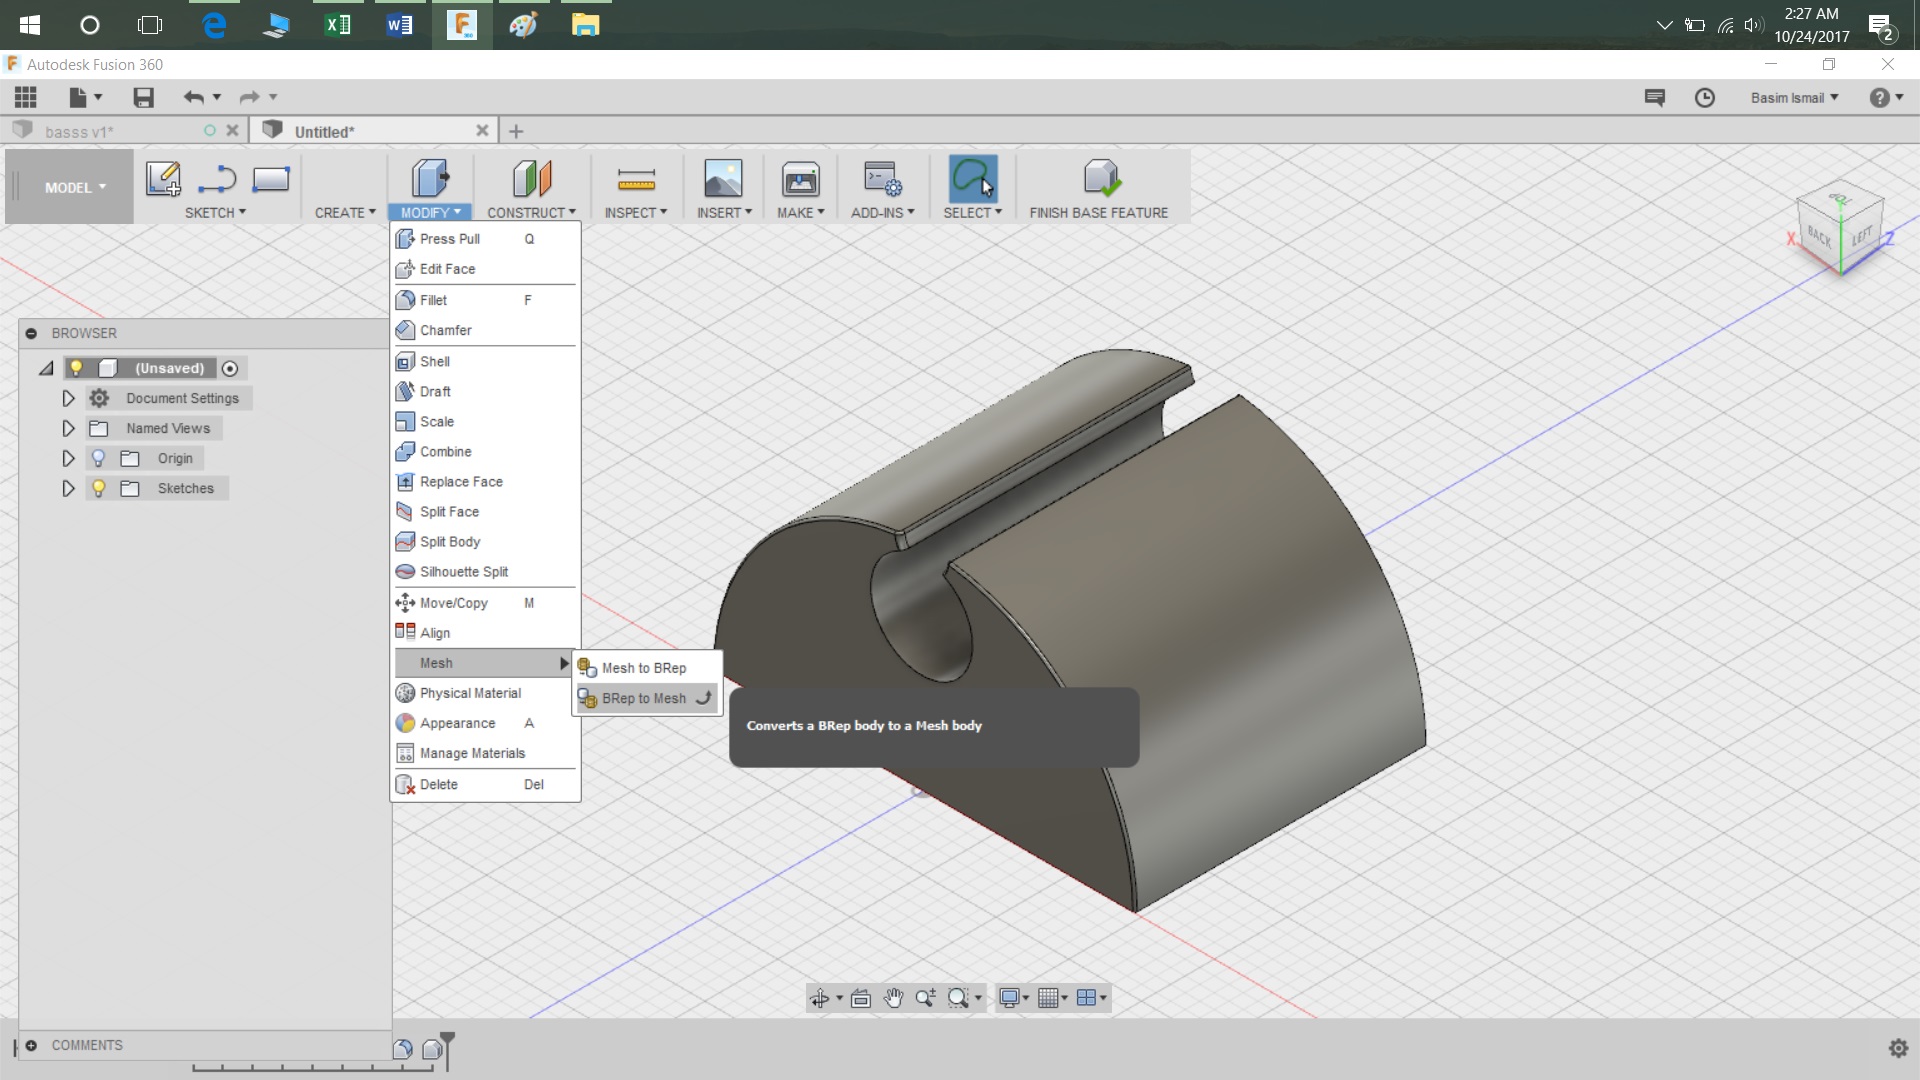
Task: Add a new design tab
Action: 516,131
